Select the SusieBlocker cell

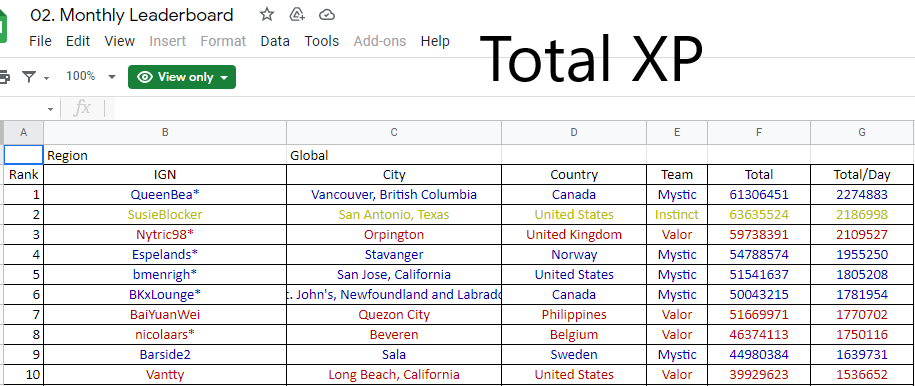tap(165, 214)
